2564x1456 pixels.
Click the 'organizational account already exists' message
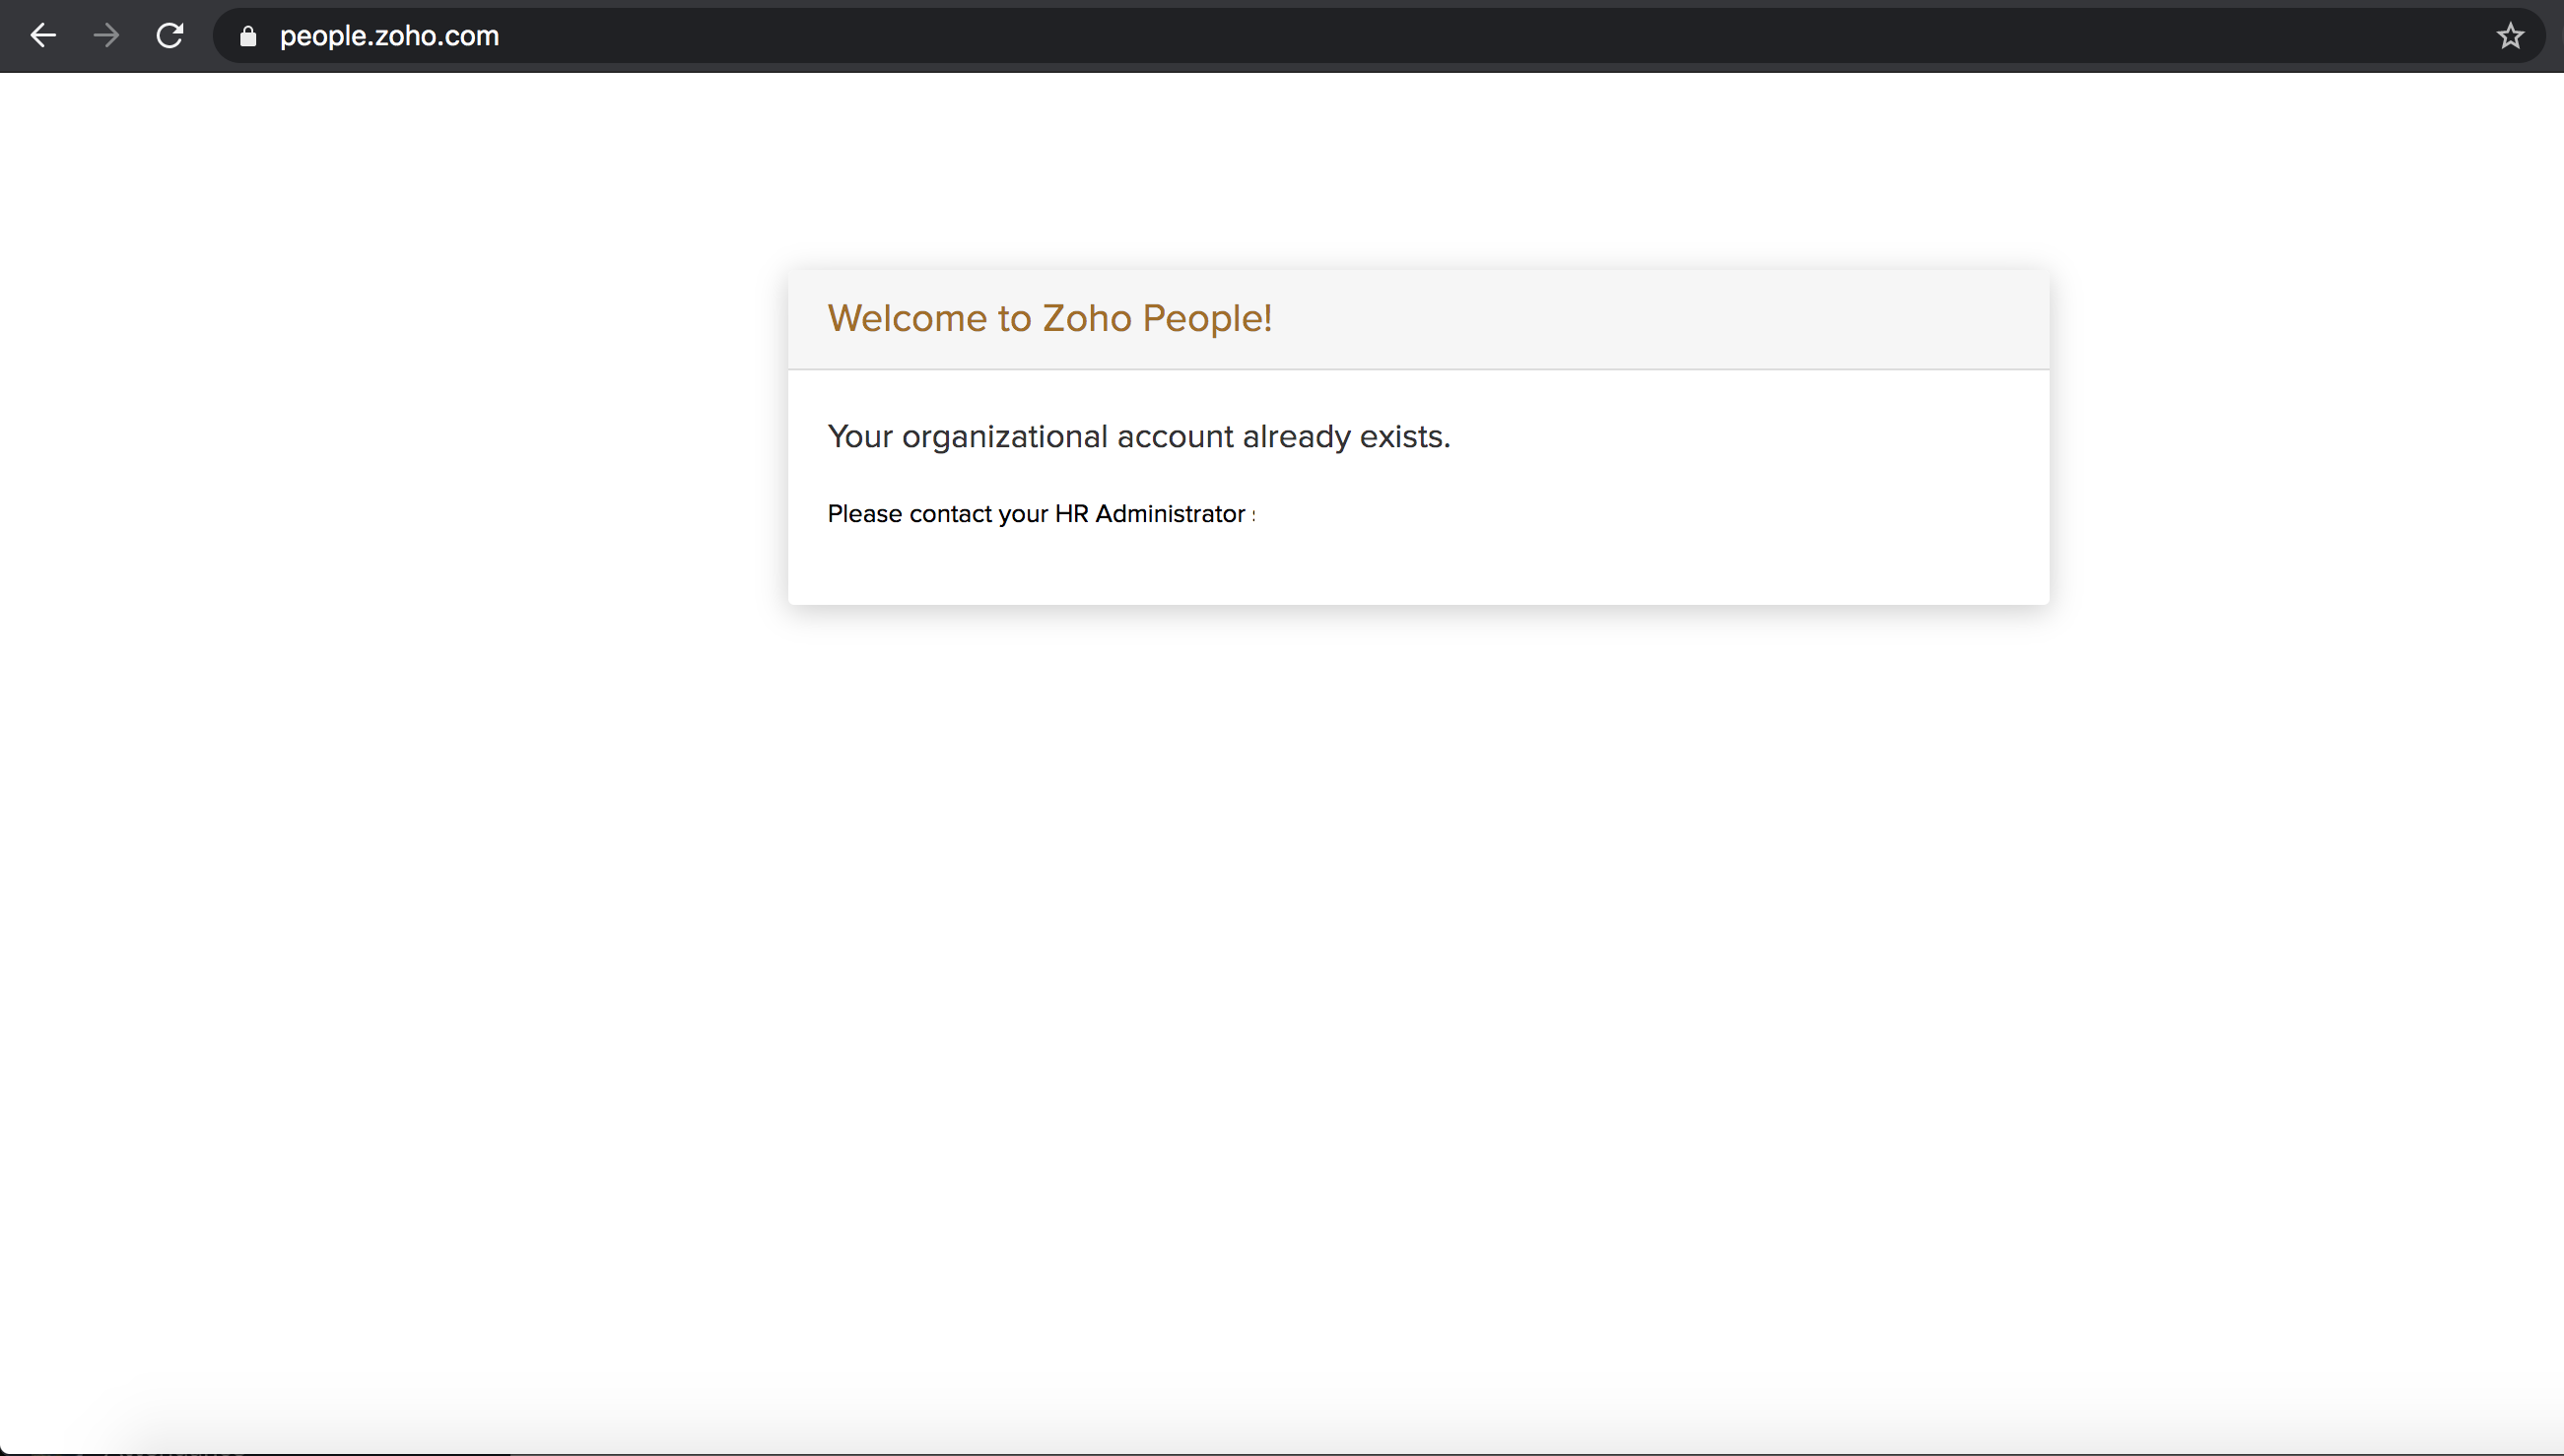[1138, 436]
